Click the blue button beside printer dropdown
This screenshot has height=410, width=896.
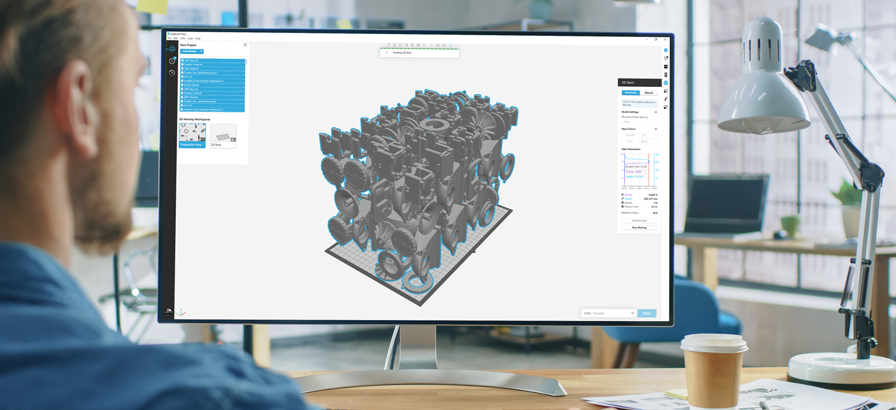pos(647,313)
